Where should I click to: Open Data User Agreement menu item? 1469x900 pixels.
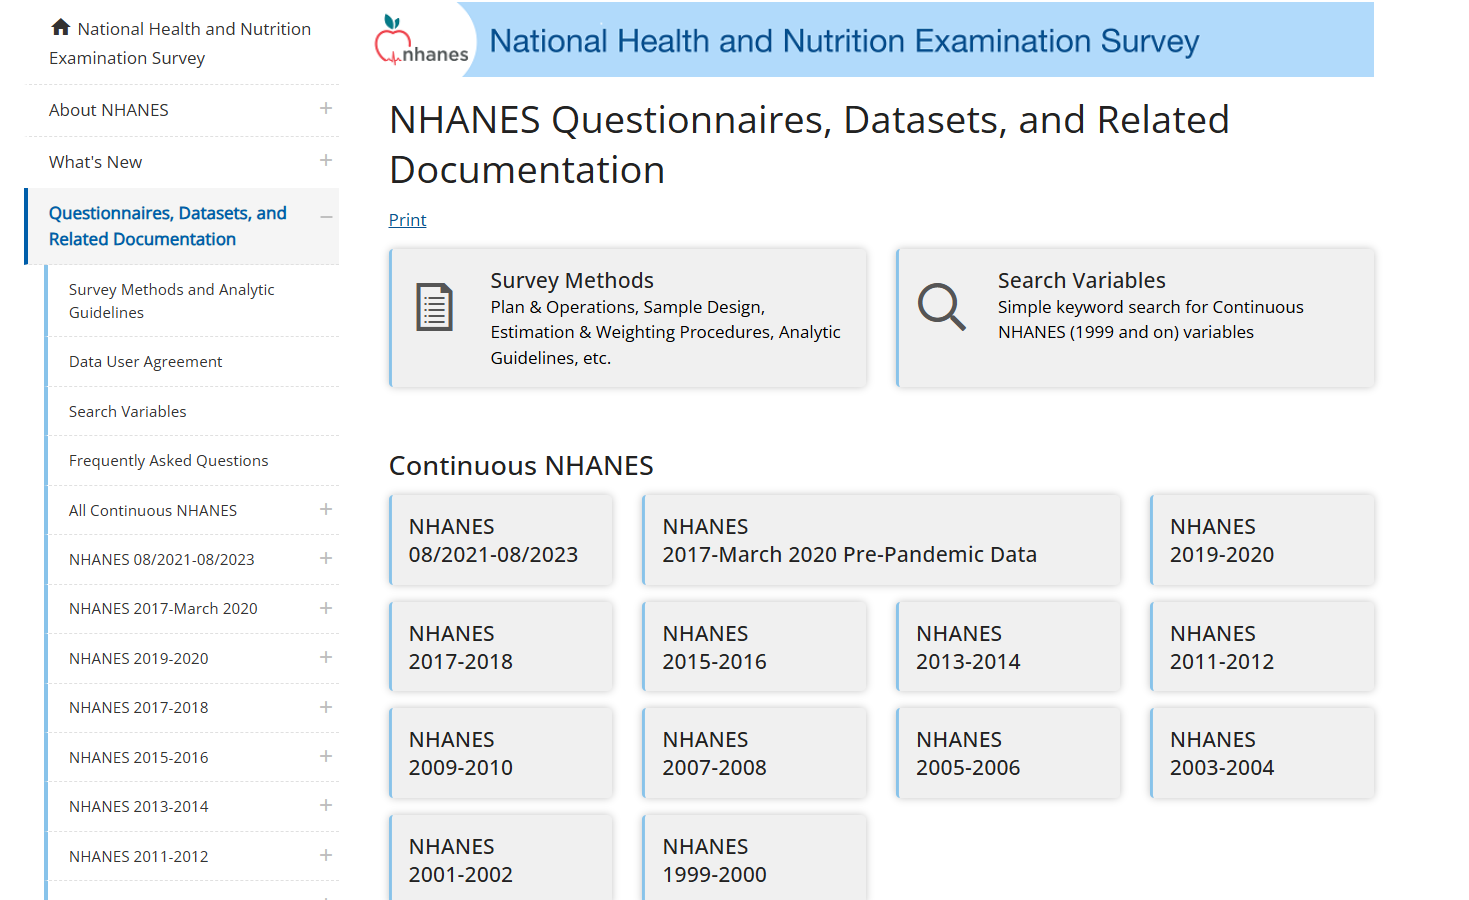point(146,361)
